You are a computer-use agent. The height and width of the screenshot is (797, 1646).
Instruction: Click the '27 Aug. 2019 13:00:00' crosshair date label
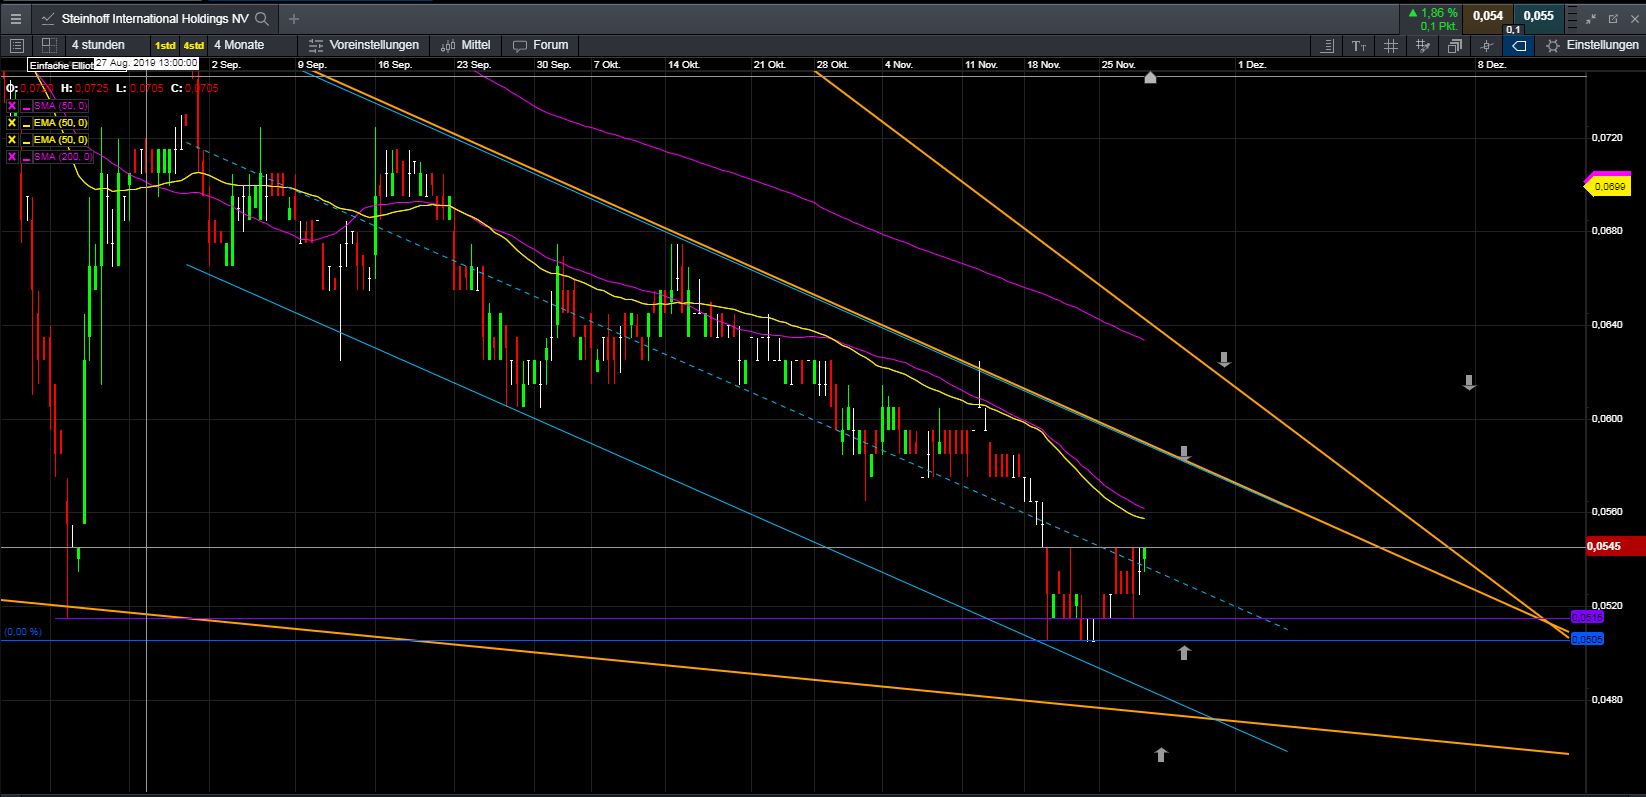(x=147, y=65)
